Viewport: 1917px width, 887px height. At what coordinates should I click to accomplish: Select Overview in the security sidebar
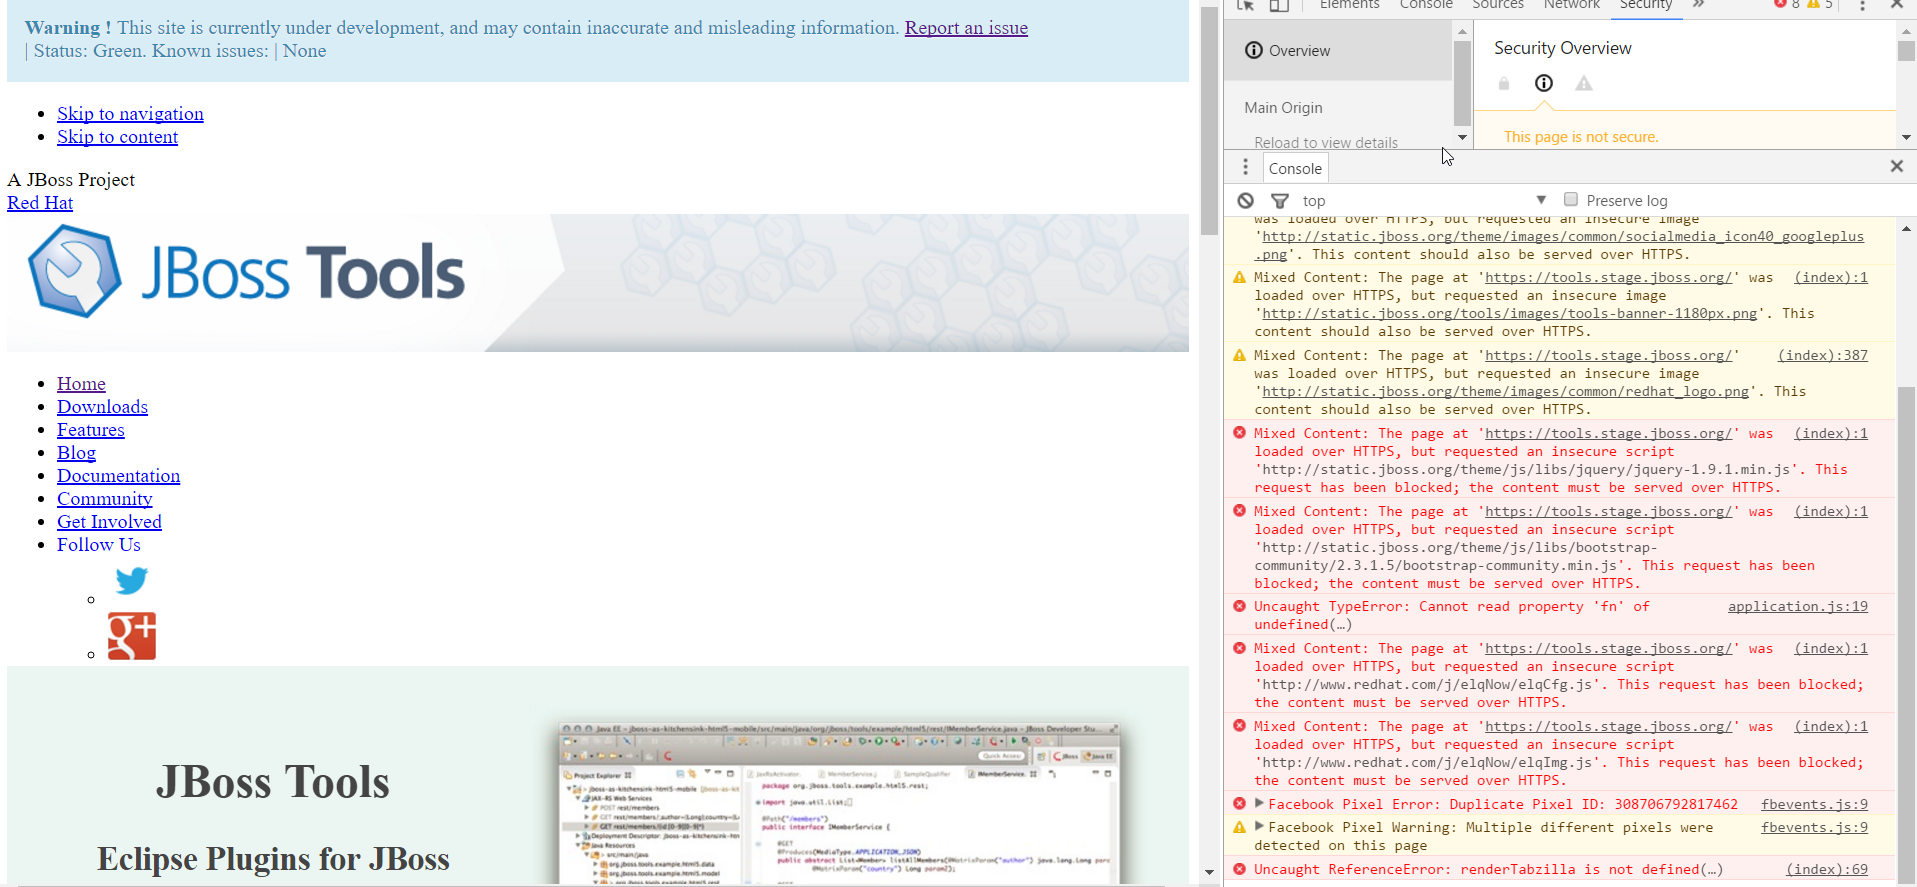tap(1338, 50)
